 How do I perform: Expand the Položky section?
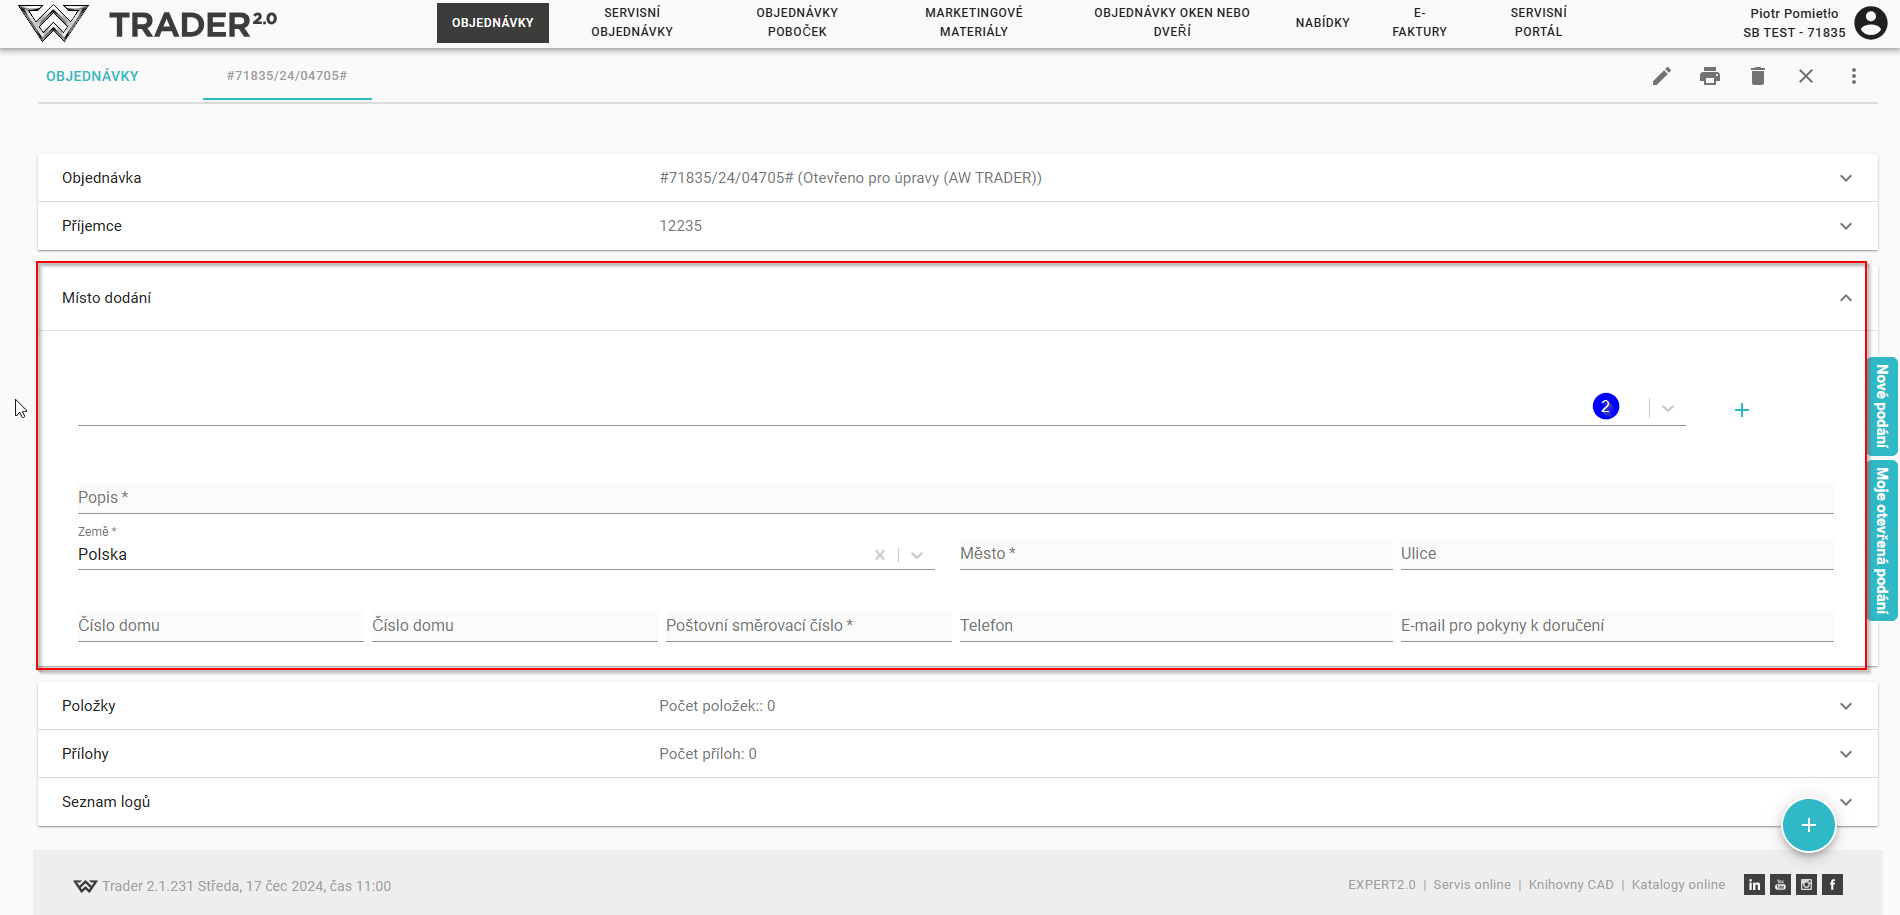(x=1845, y=706)
